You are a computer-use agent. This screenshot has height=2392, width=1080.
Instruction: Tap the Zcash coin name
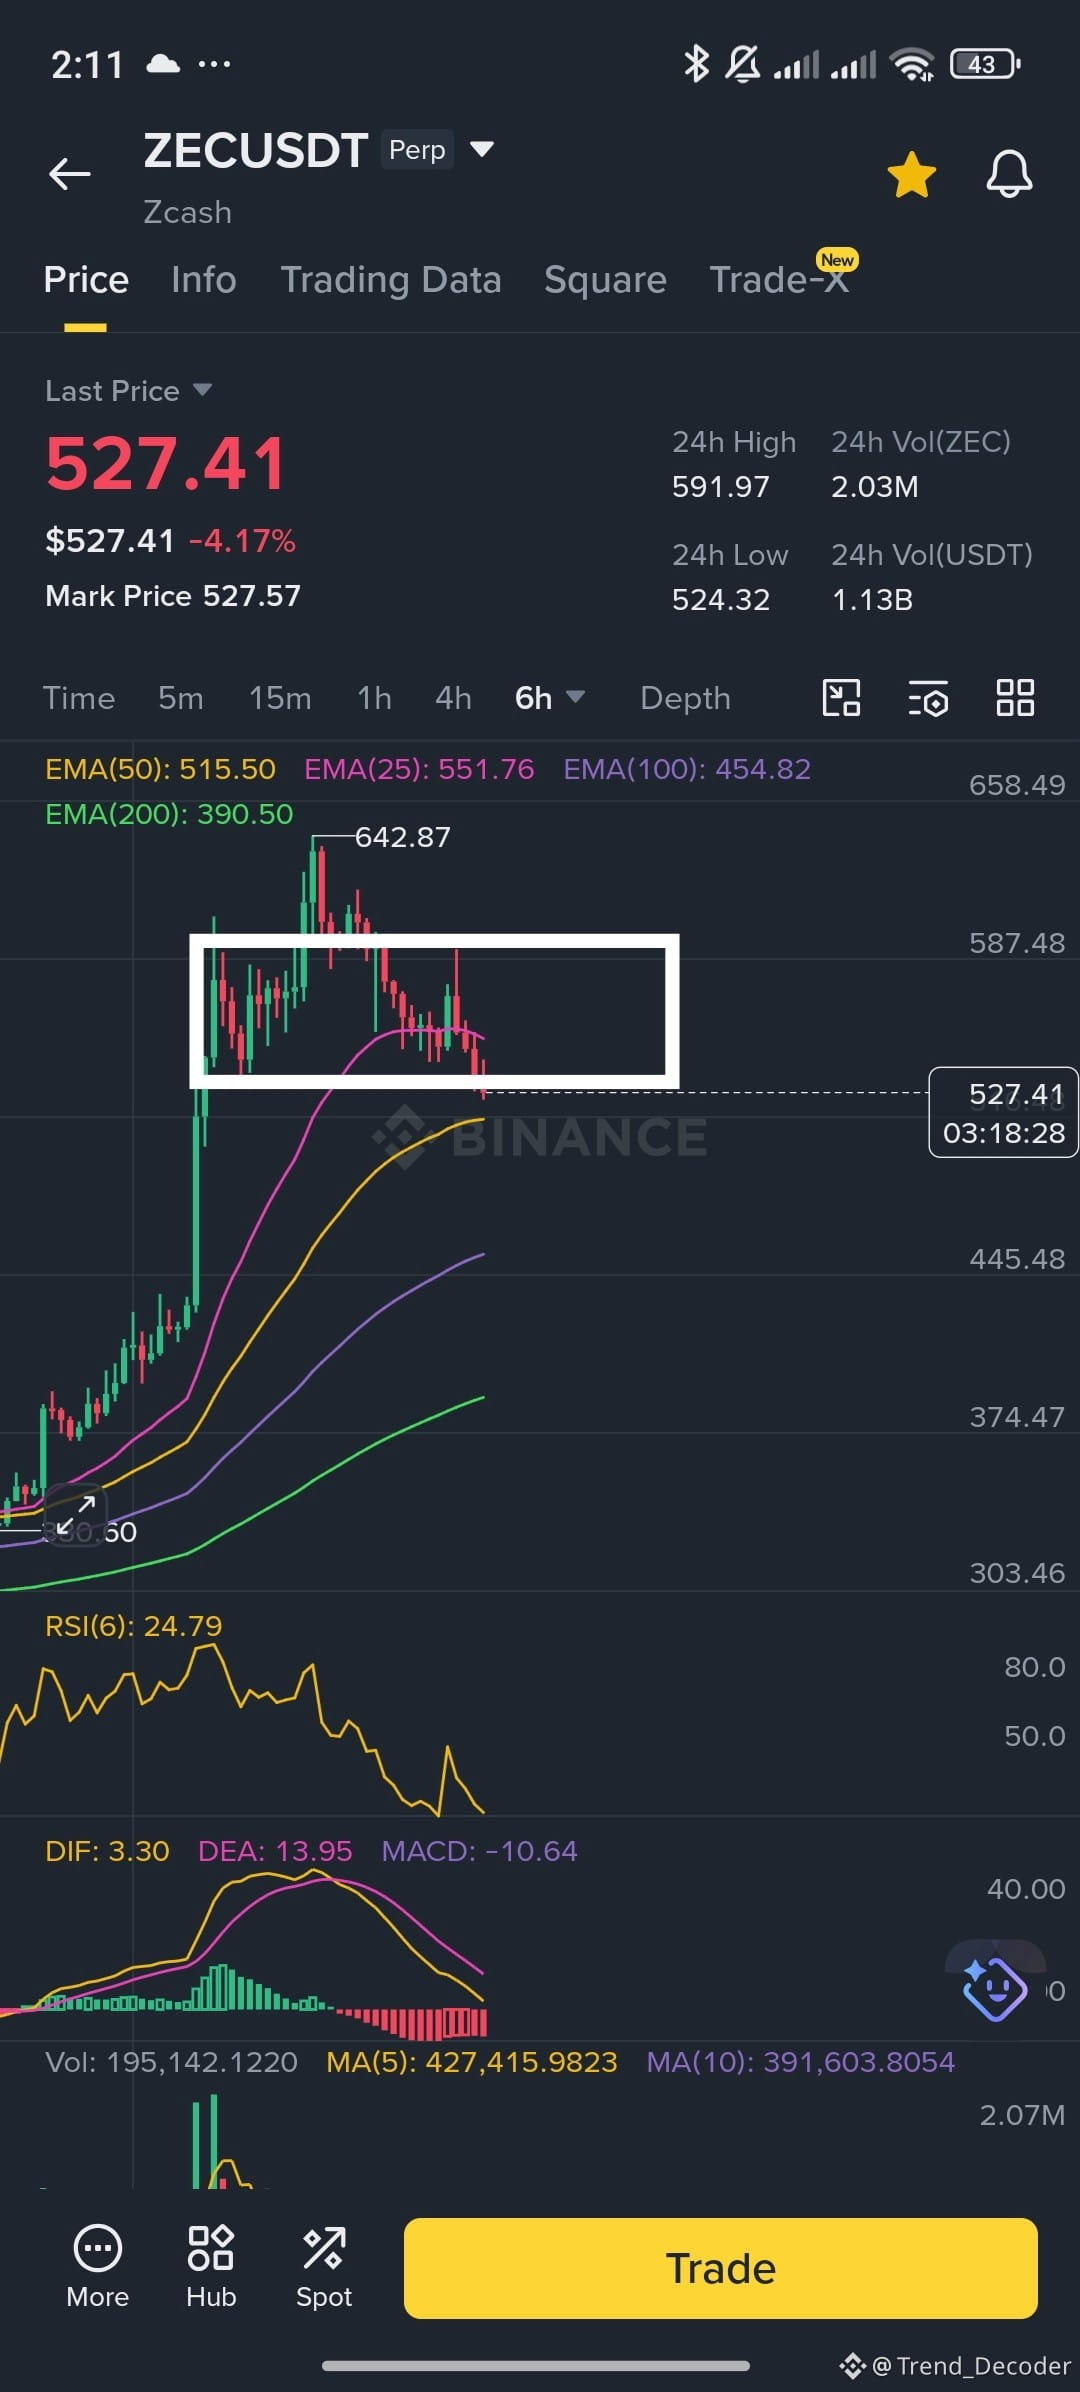[187, 212]
